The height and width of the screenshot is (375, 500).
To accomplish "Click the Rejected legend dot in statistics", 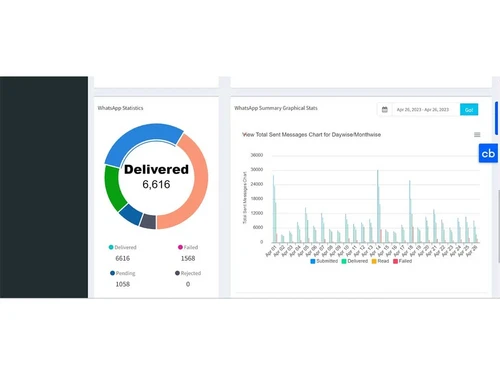I will 177,273.
